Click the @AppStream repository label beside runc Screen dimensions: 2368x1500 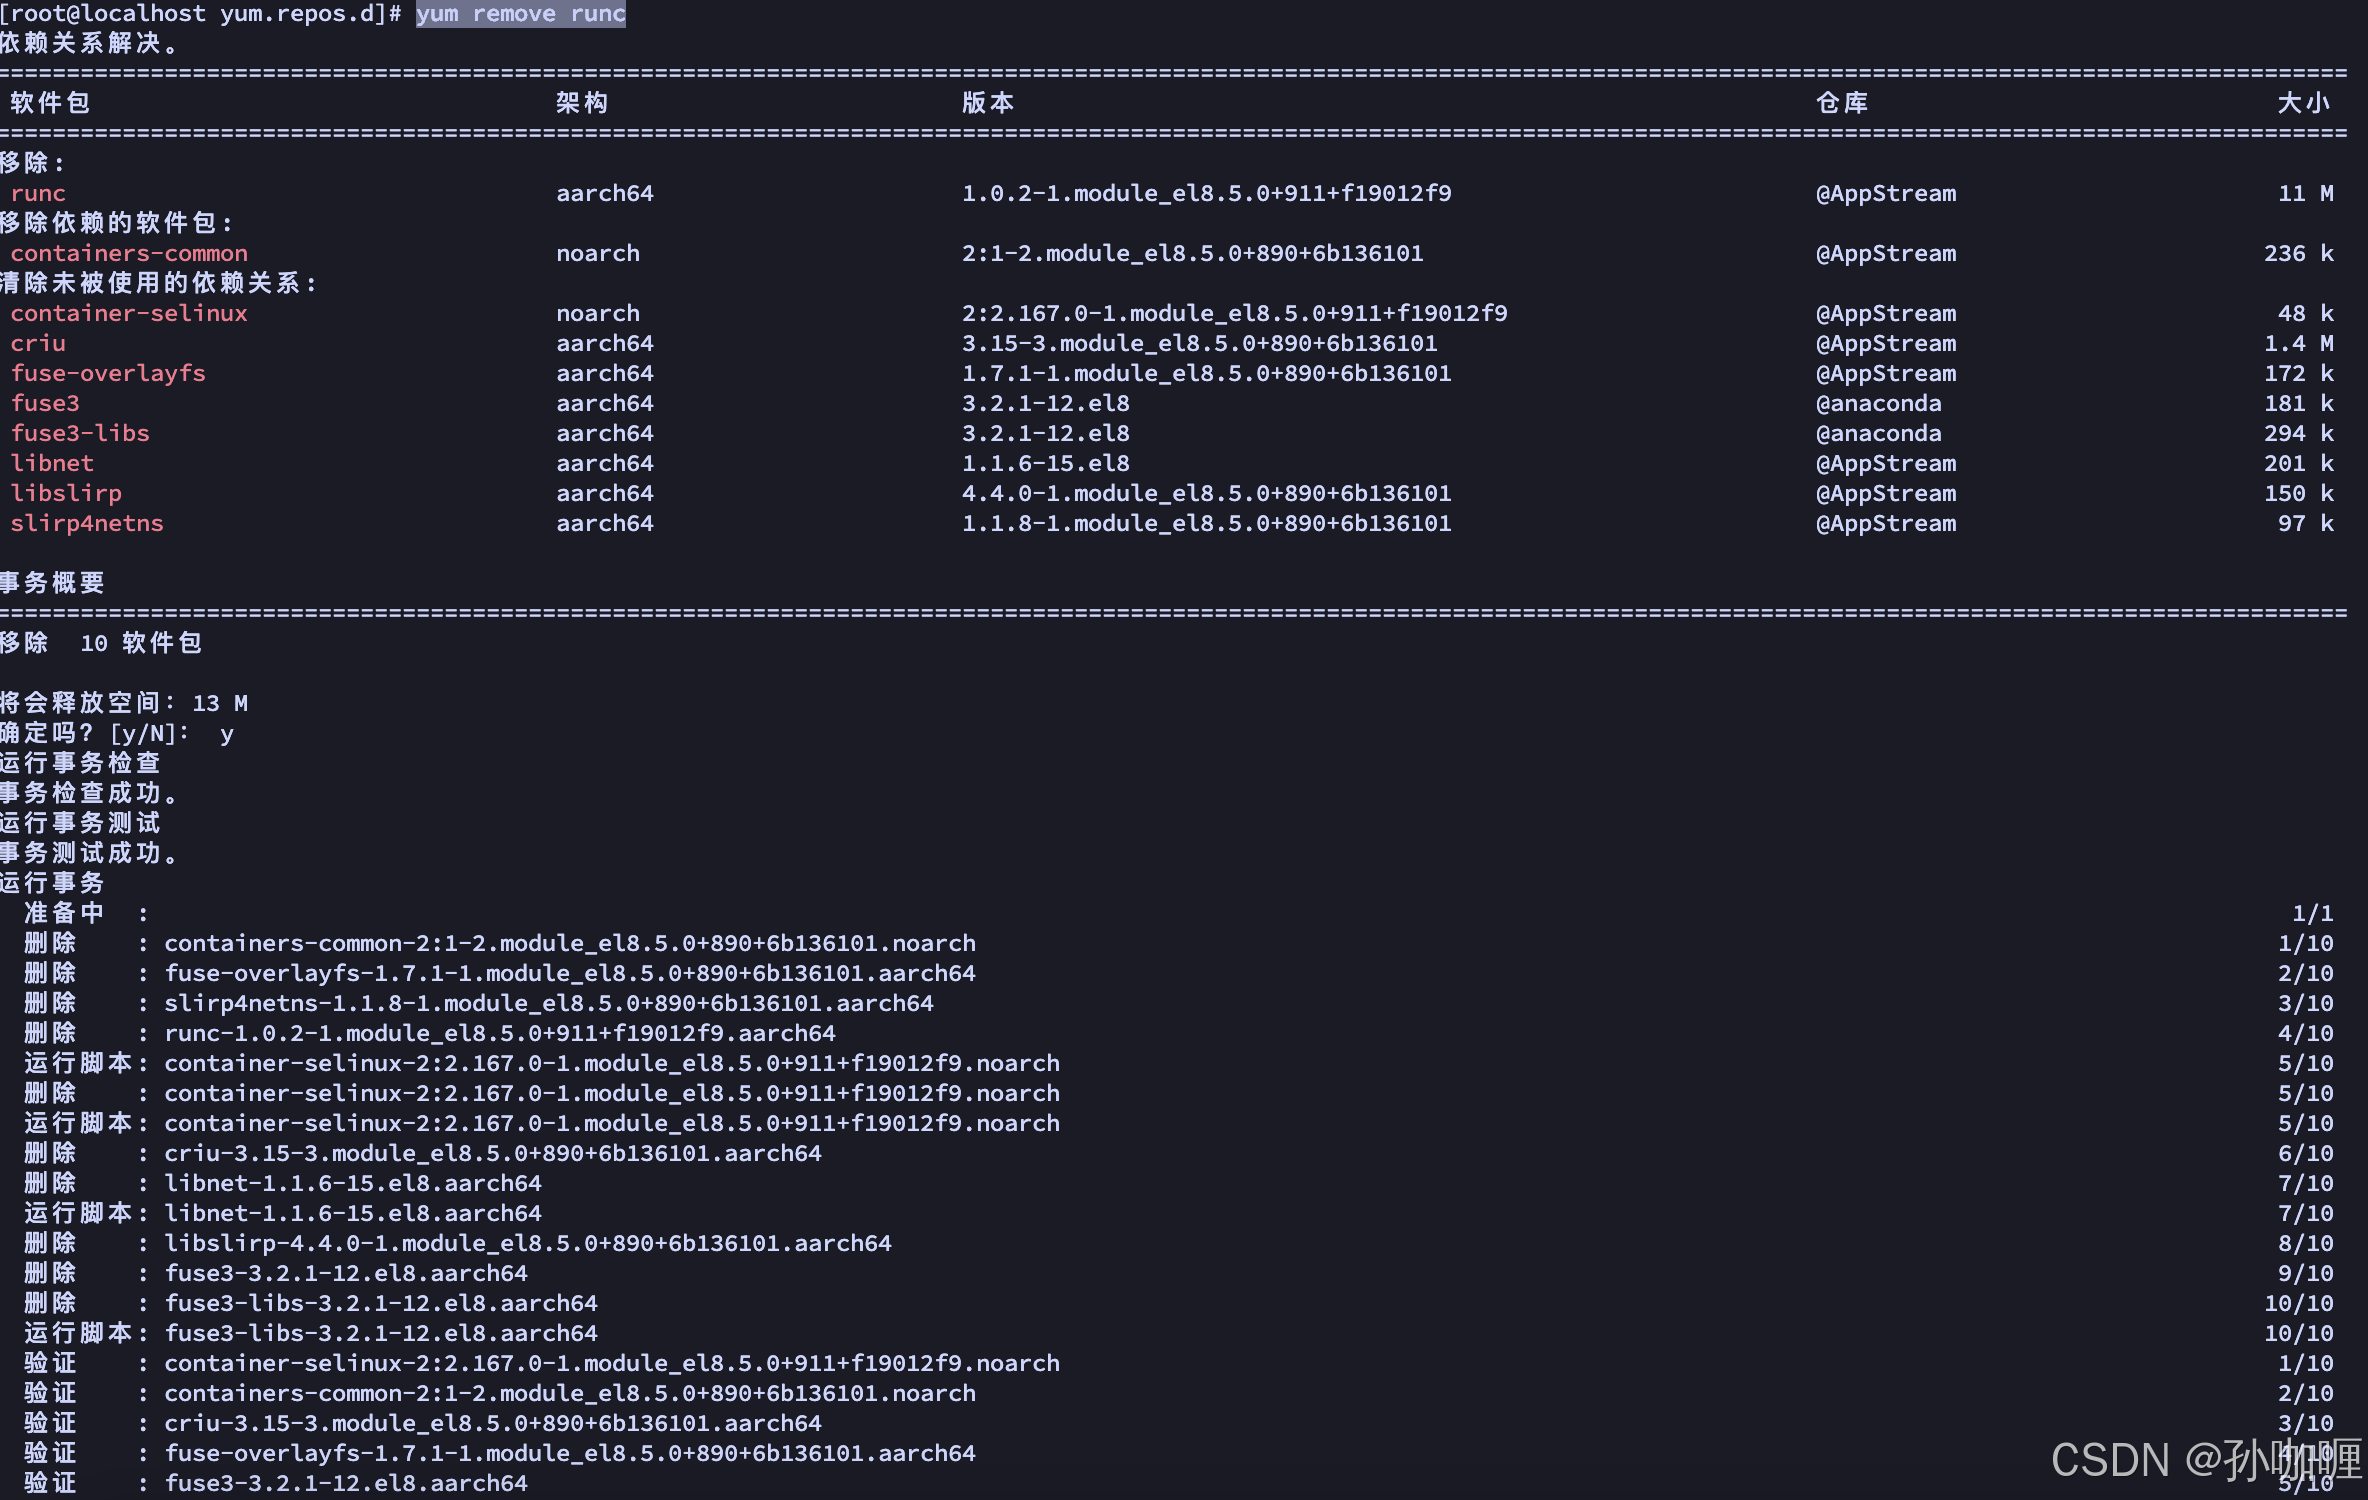1886,193
